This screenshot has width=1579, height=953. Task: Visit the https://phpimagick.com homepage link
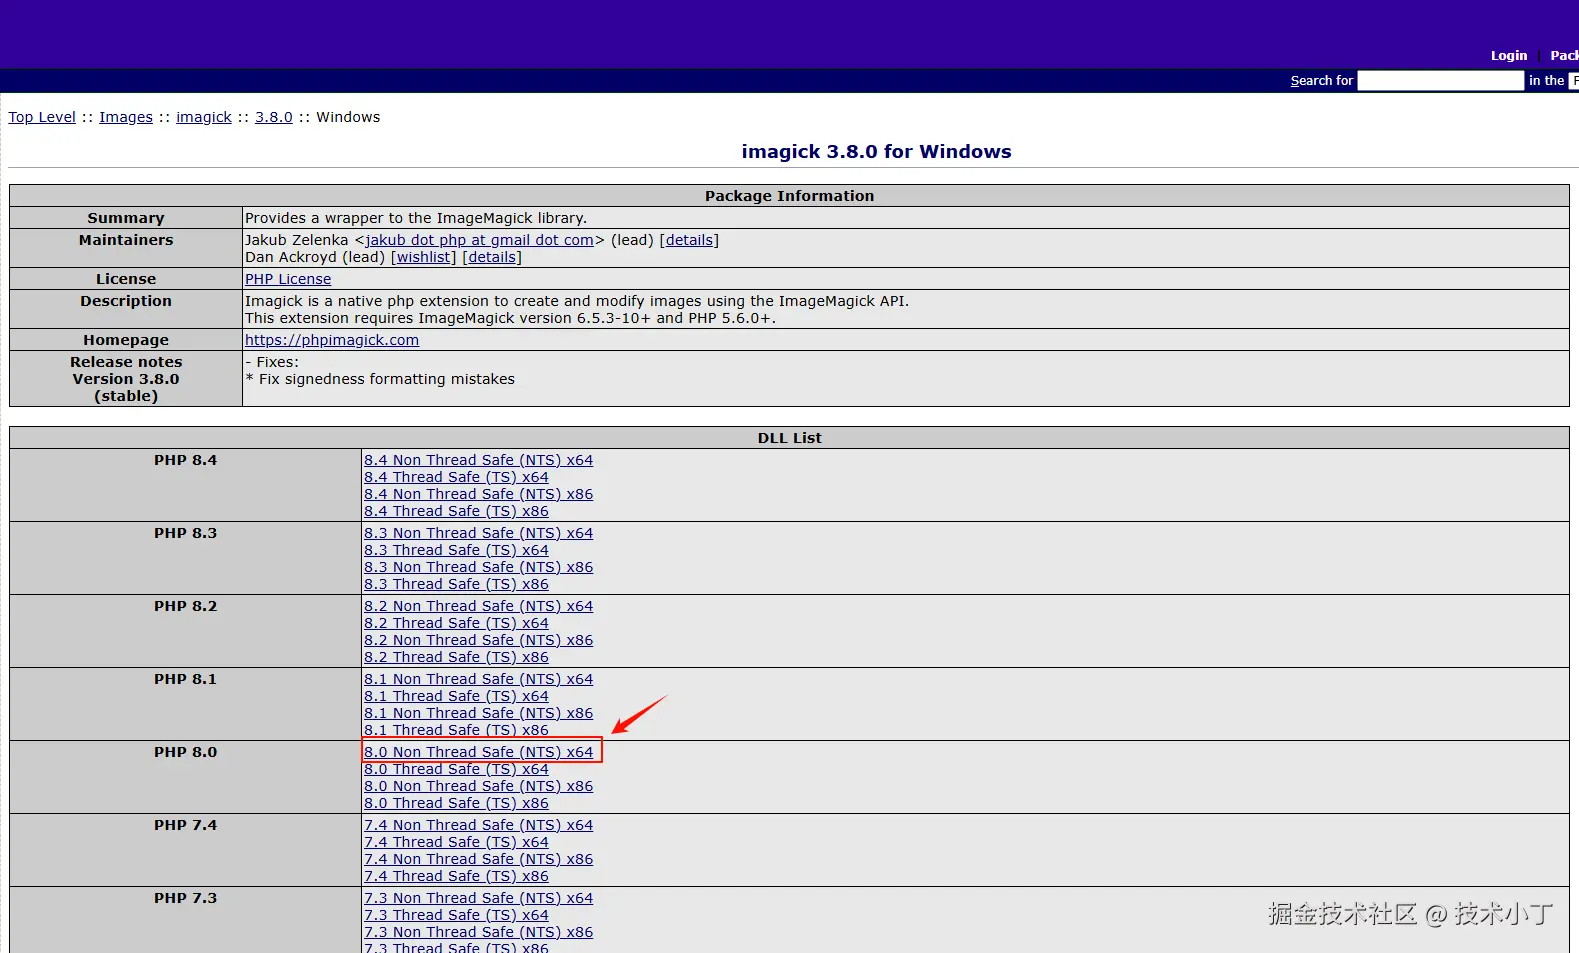click(332, 340)
